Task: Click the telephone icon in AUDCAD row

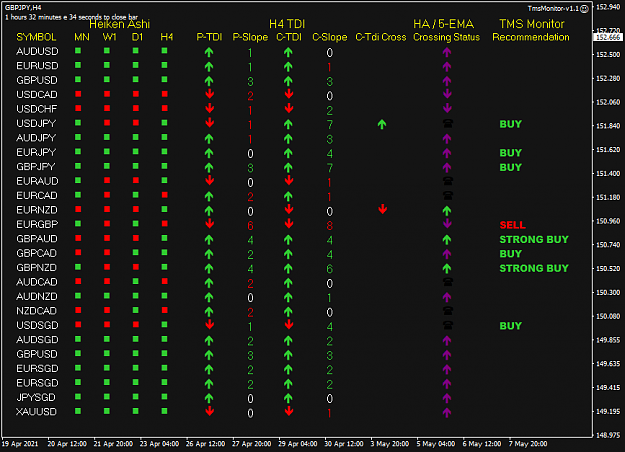Action: click(x=448, y=282)
